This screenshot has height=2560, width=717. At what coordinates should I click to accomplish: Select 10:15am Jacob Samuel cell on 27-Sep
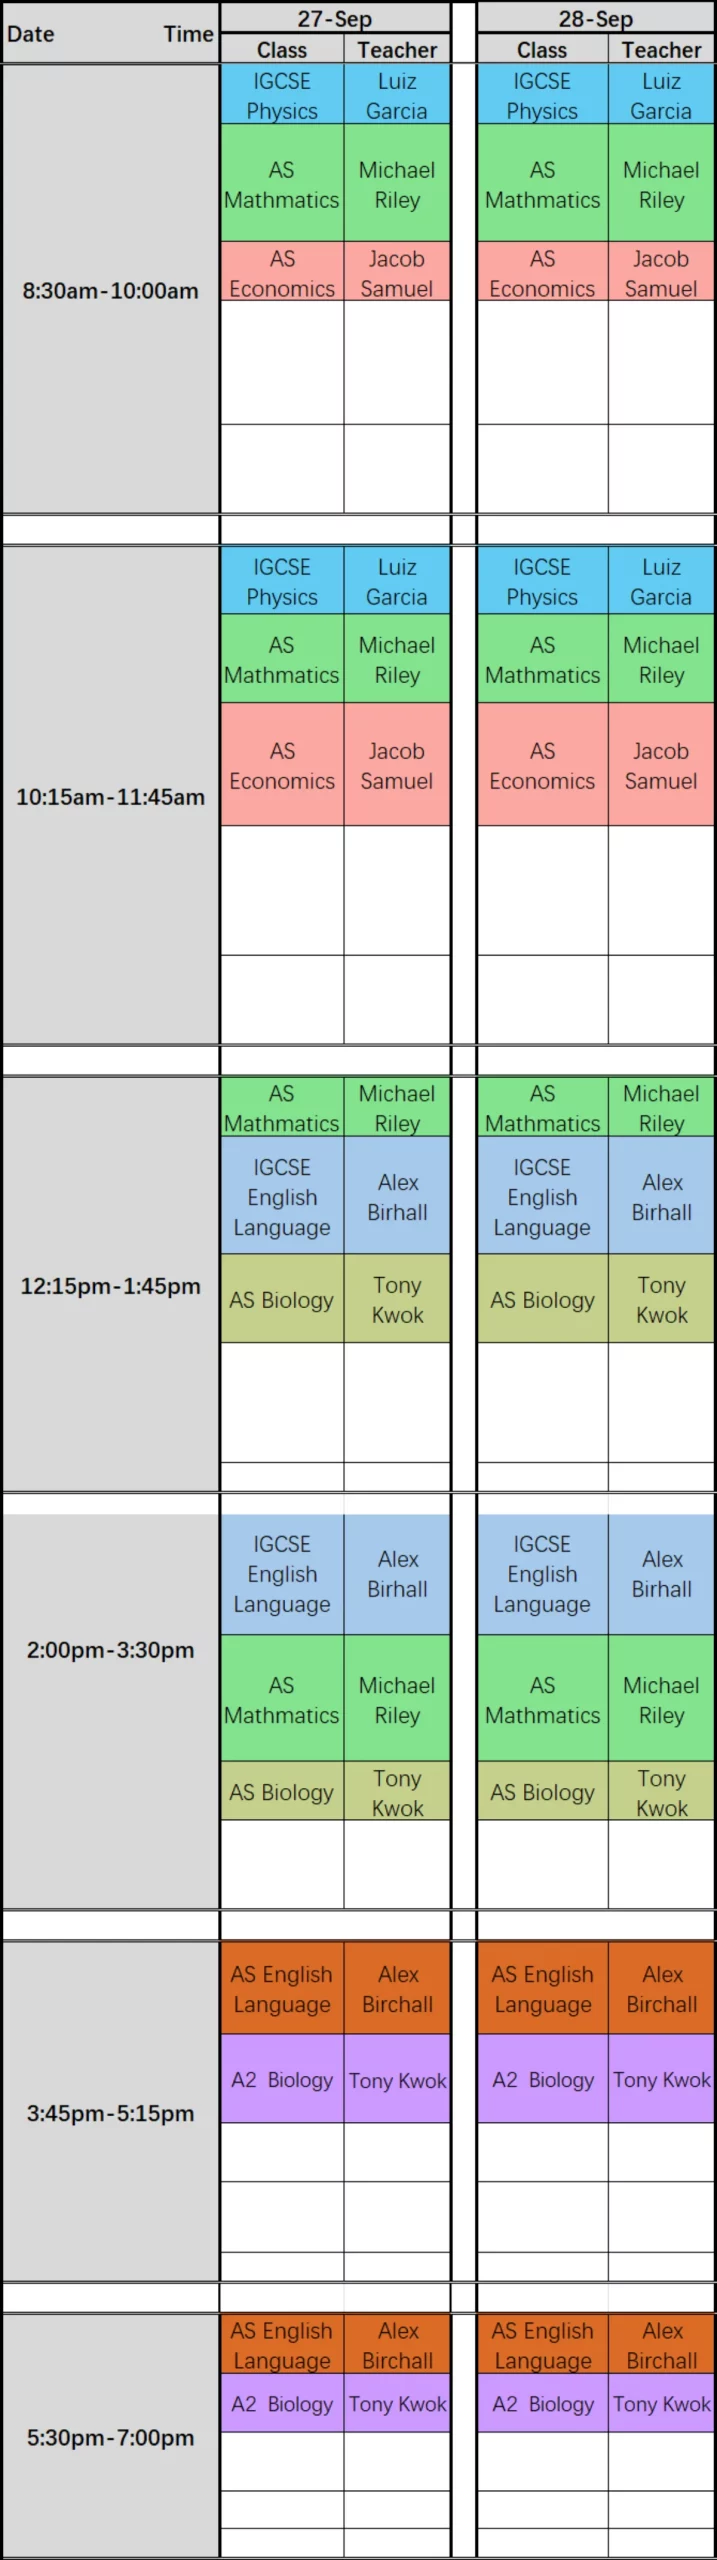pos(397,765)
